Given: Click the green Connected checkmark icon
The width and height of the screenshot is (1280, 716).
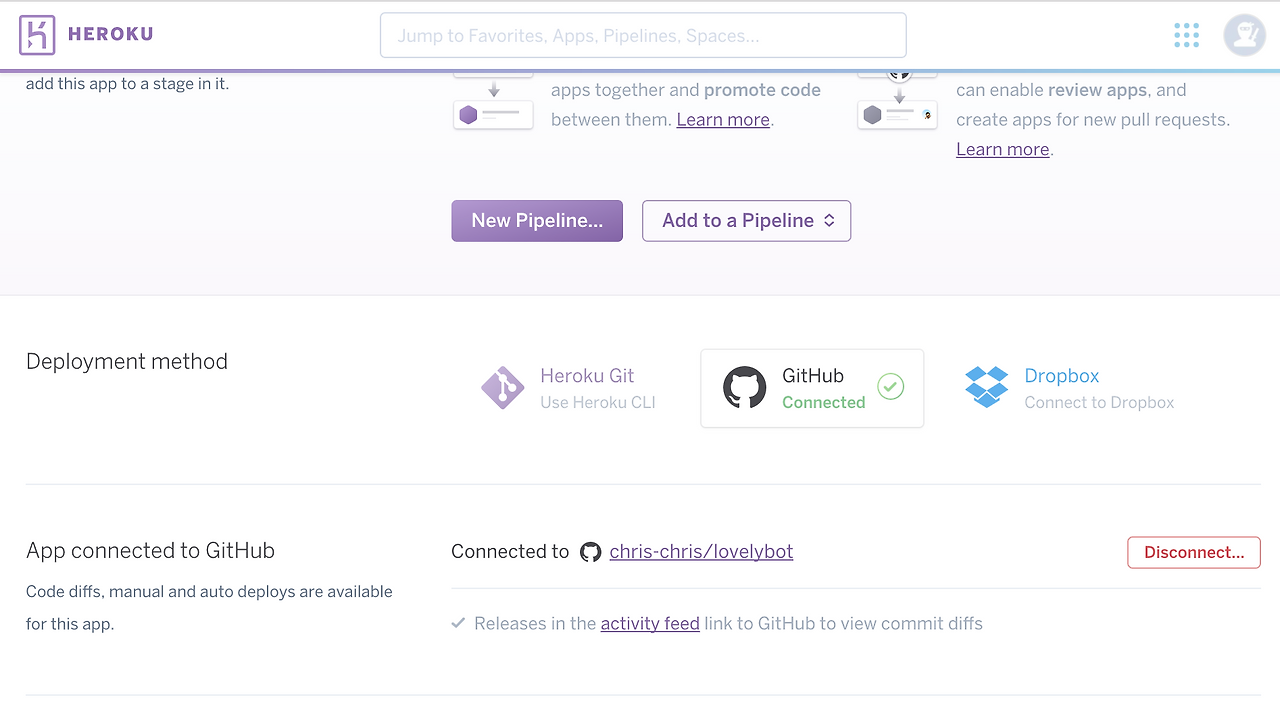Looking at the screenshot, I should point(890,387).
